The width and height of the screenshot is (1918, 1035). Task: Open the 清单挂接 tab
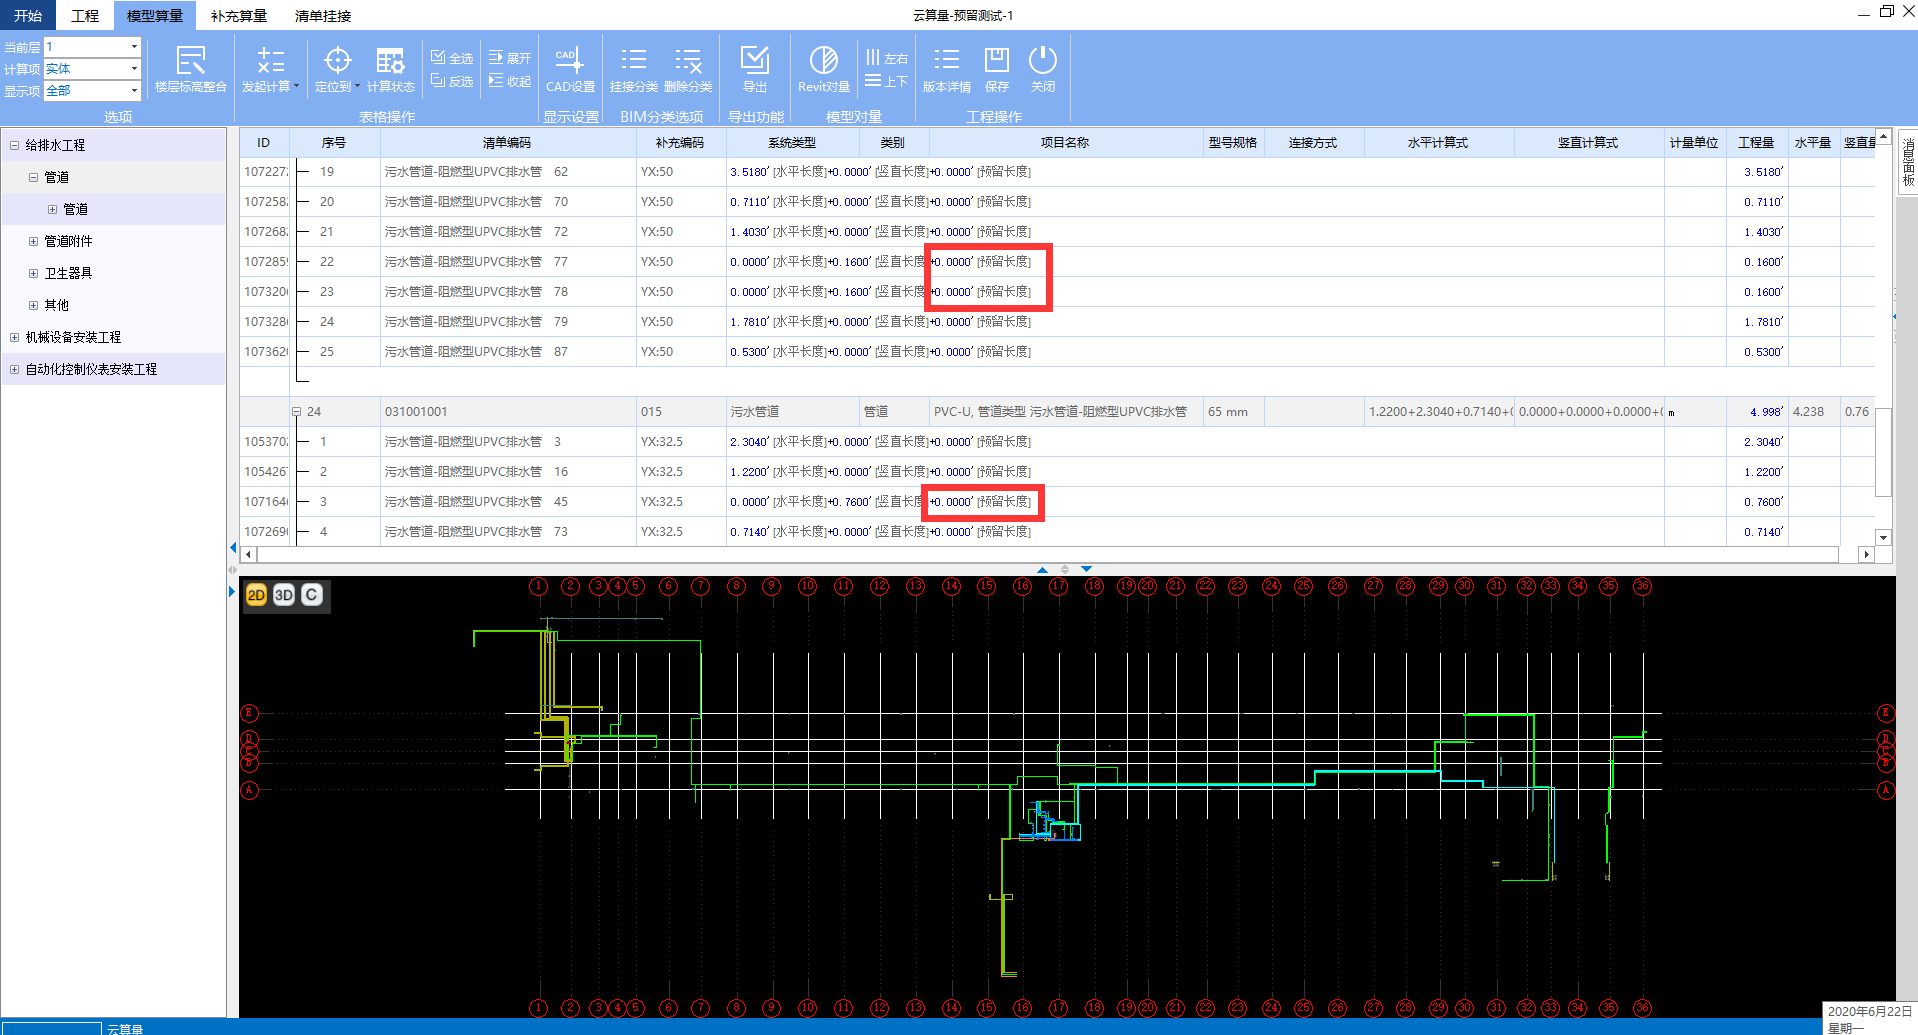tap(322, 16)
